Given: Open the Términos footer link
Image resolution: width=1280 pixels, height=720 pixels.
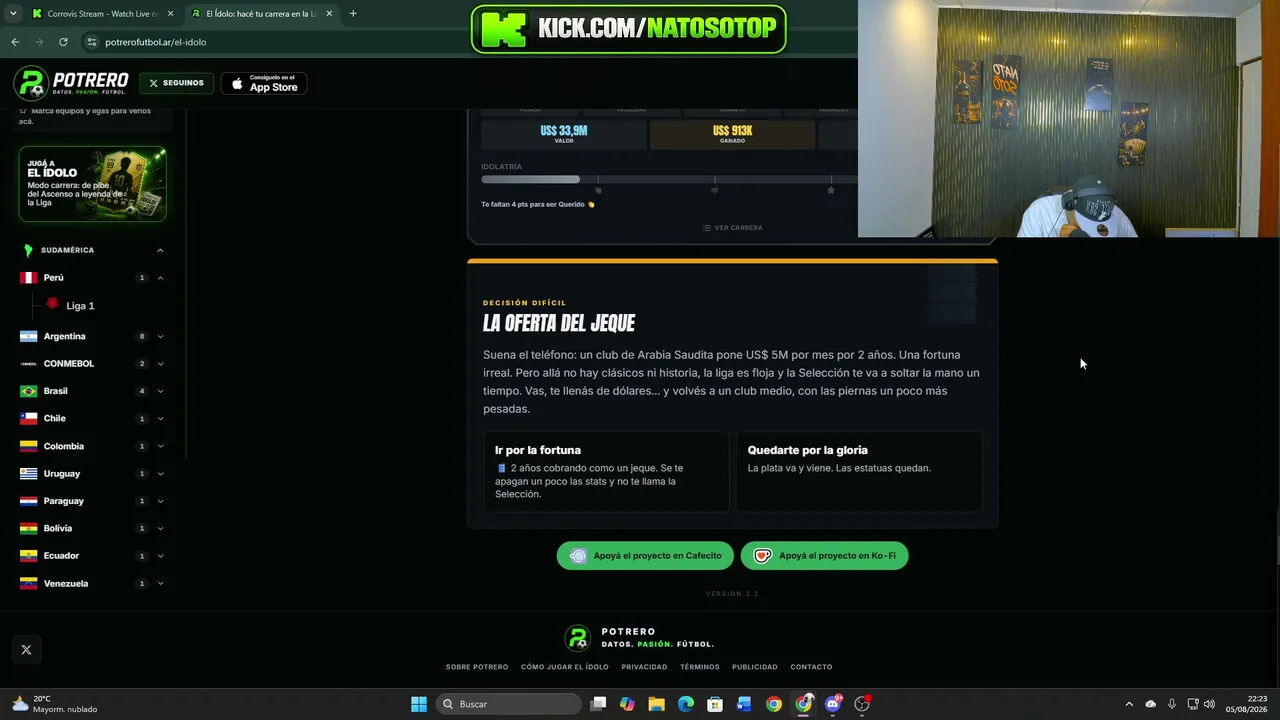Looking at the screenshot, I should [700, 667].
